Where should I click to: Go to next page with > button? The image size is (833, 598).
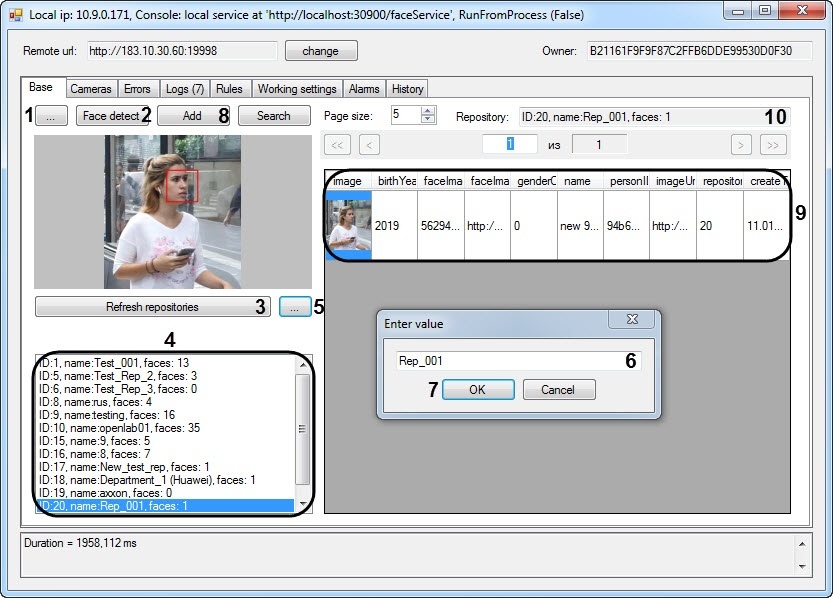741,144
